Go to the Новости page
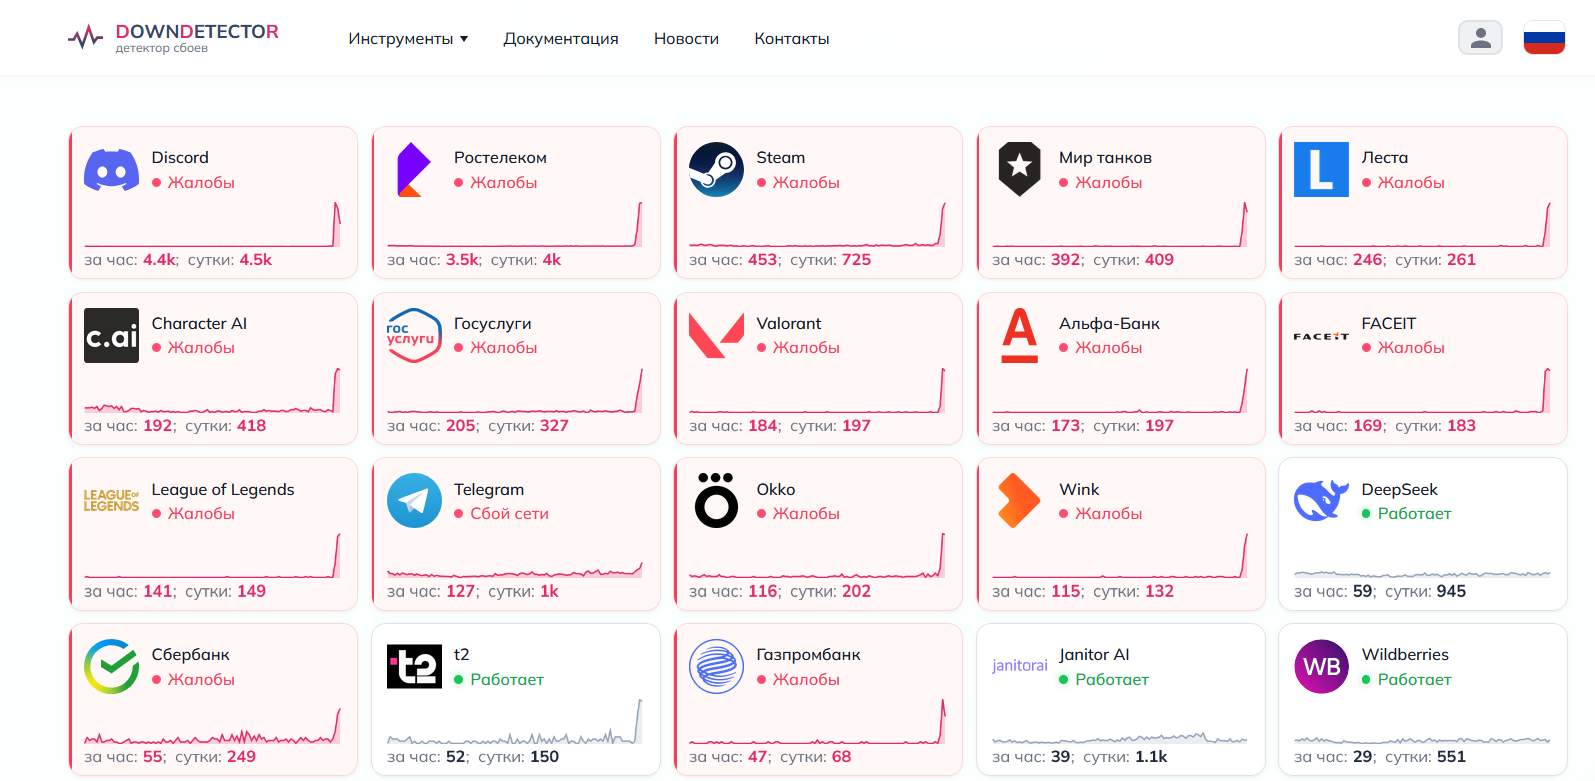This screenshot has height=781, width=1595. 686,39
